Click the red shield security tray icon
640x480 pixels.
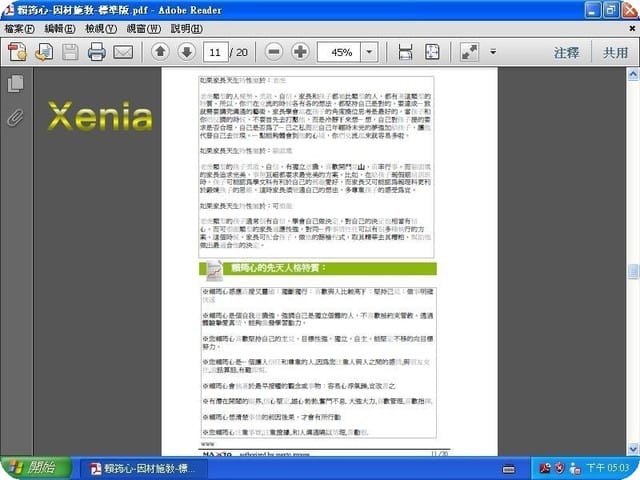pos(560,468)
